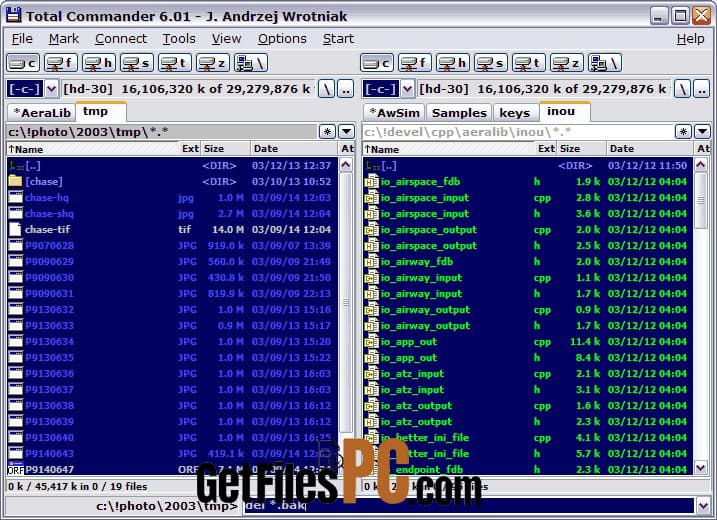This screenshot has width=717, height=520.
Task: Select network drive h in left panel
Action: 99,63
